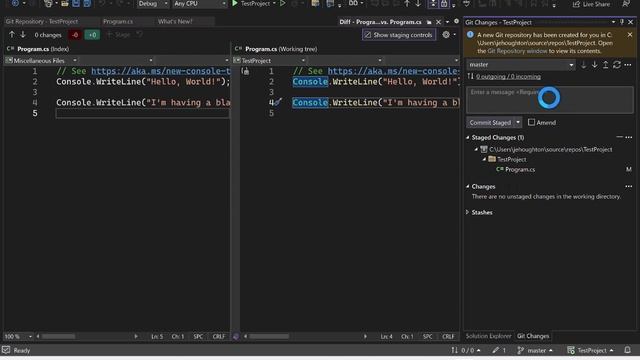Open Git Repository window link

[x=517, y=51]
